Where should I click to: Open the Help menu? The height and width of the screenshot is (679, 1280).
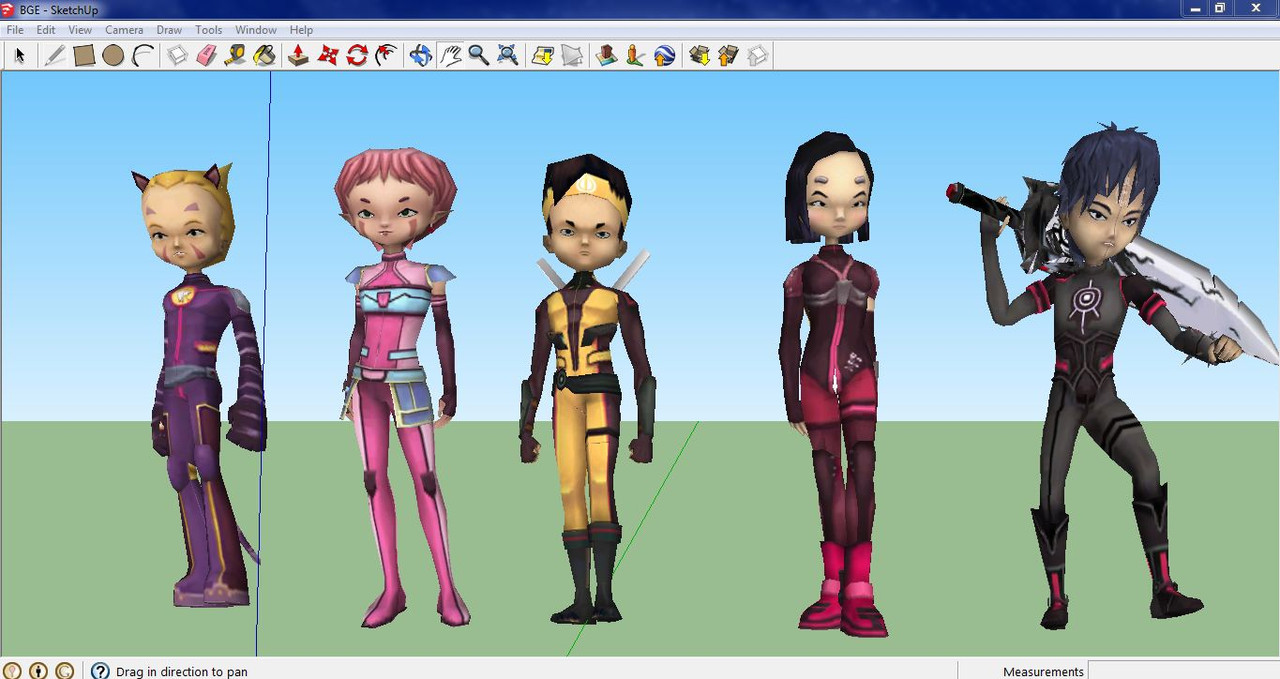(301, 30)
